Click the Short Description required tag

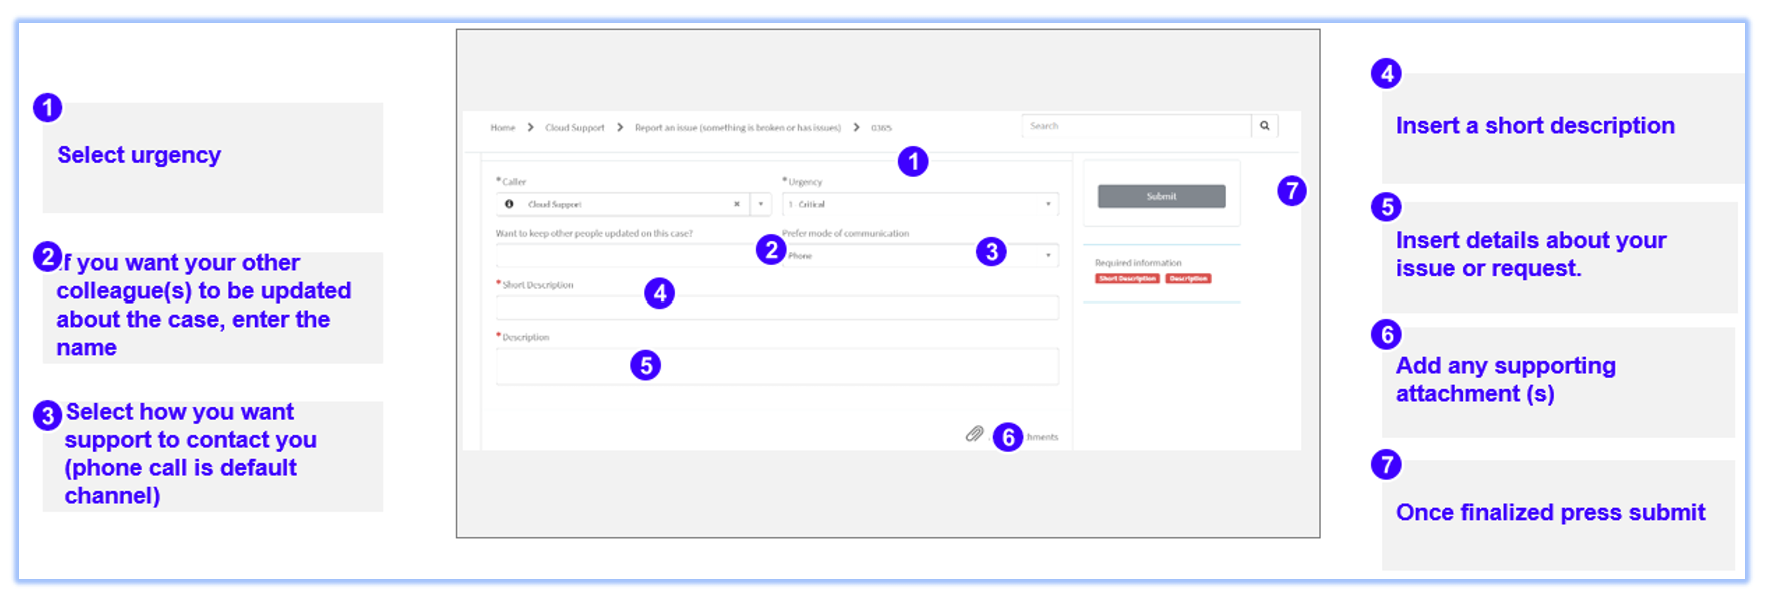click(1127, 279)
